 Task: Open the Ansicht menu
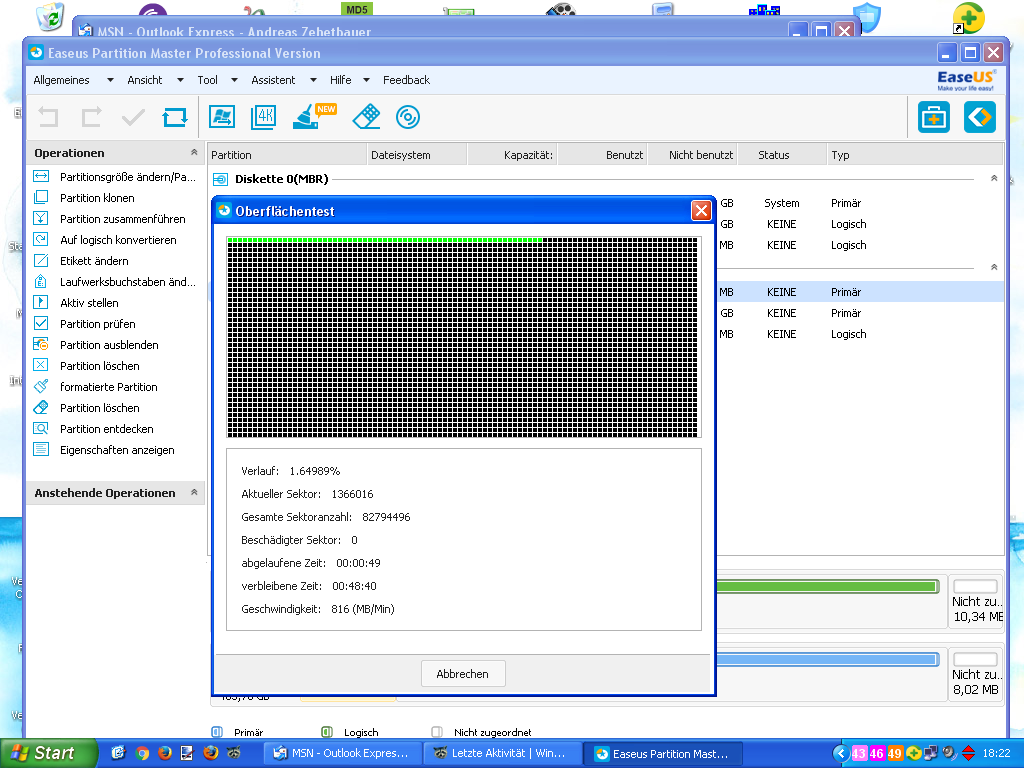(145, 80)
